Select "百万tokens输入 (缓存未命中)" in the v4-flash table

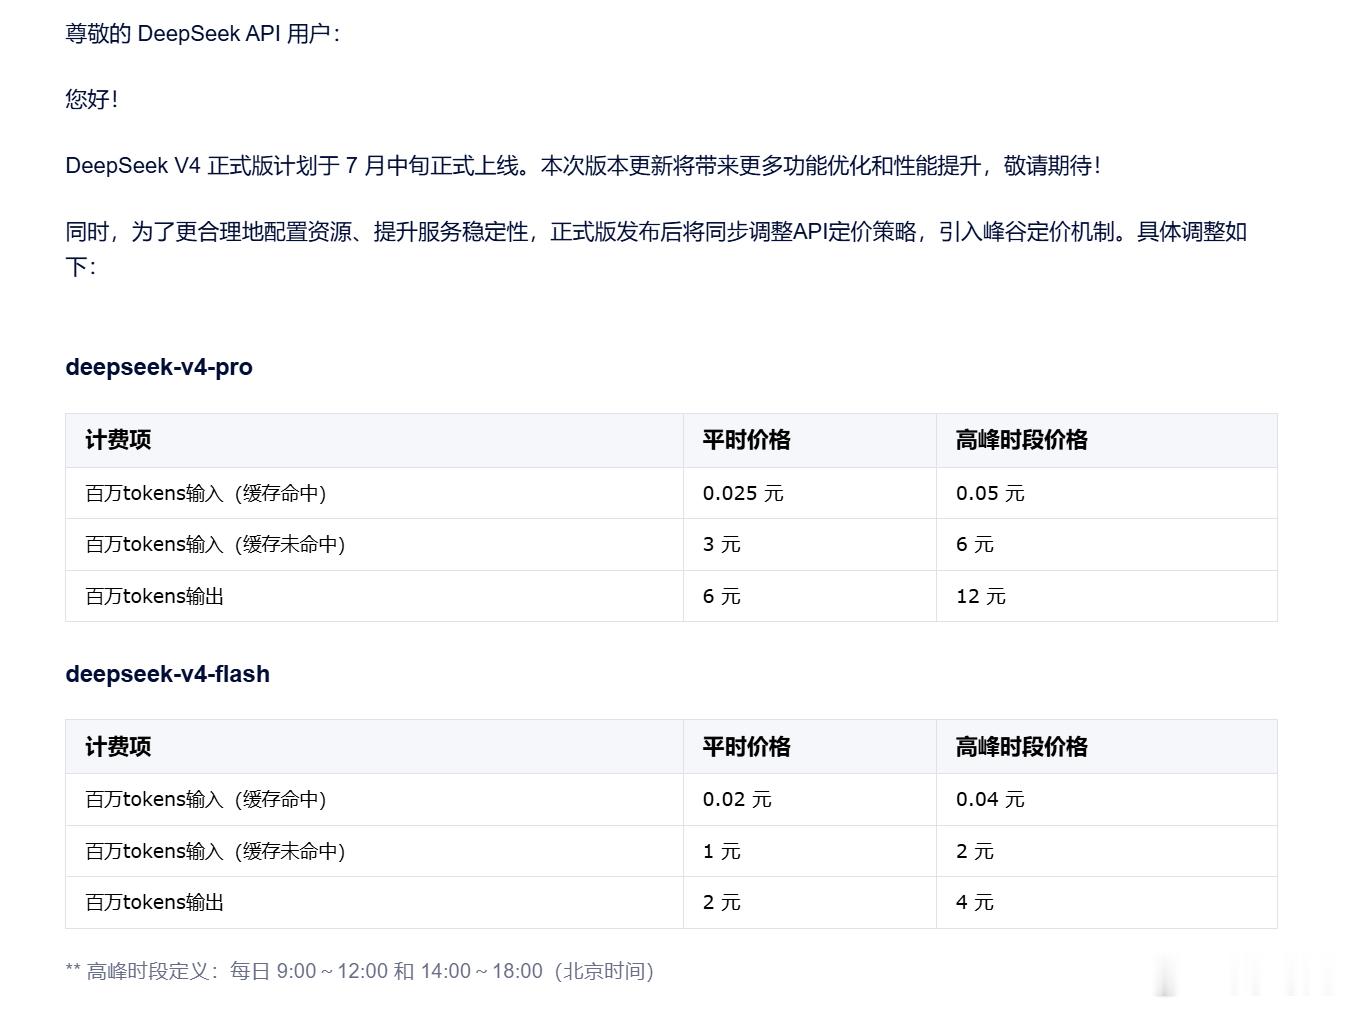point(215,851)
